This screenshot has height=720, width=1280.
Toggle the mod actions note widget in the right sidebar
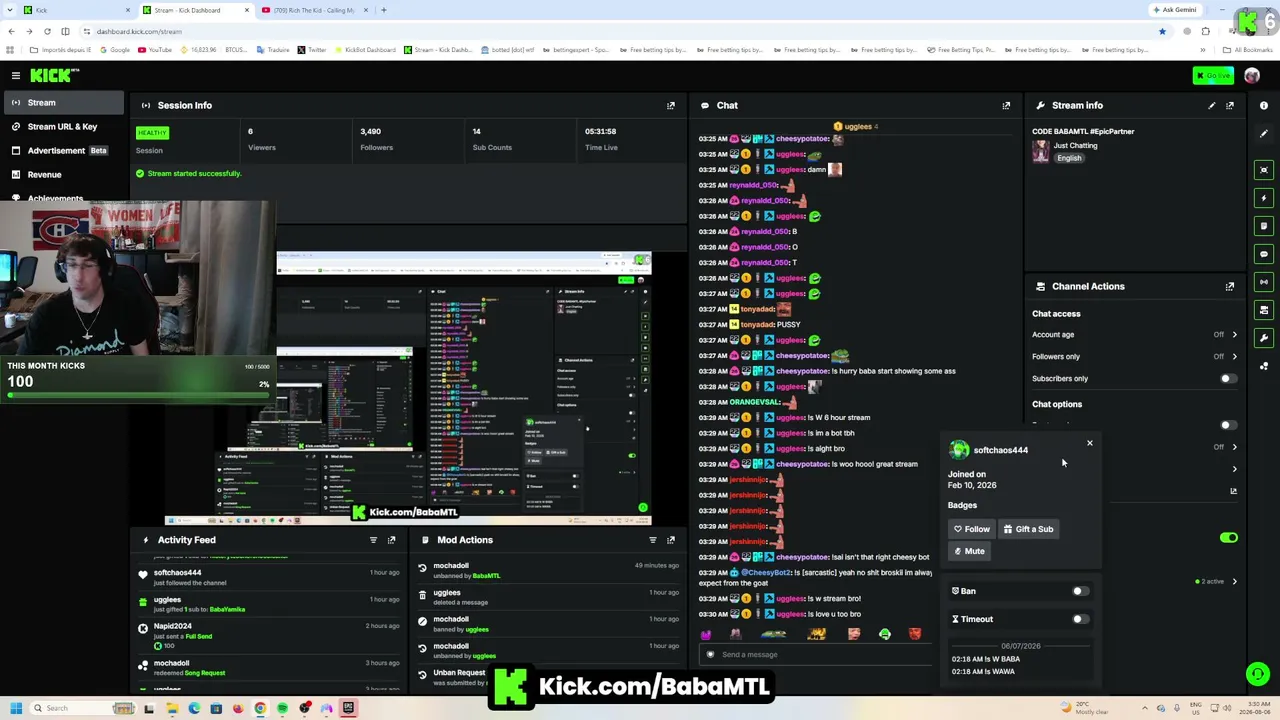pyautogui.click(x=1264, y=226)
